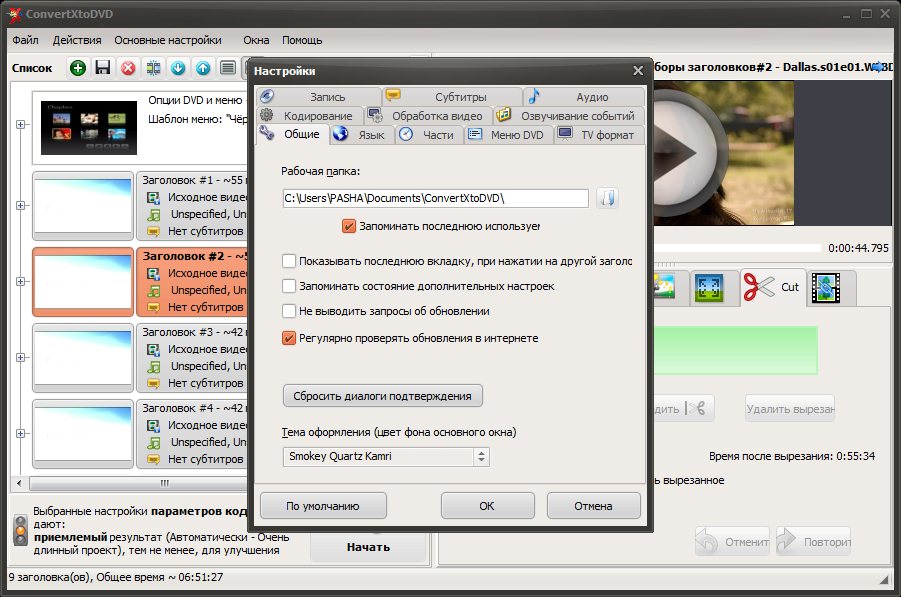The height and width of the screenshot is (597, 901).
Task: Open the Smokey Quartz Kamri theme dropdown
Action: (386, 457)
